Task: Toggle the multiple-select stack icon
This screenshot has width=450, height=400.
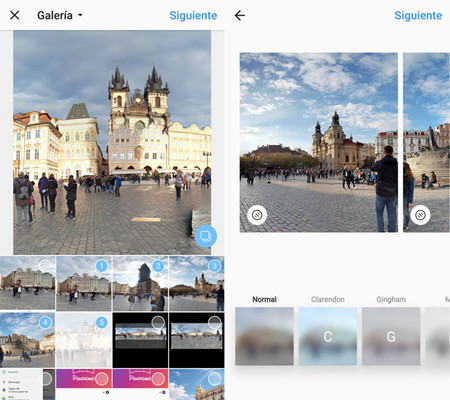Action: [x=205, y=236]
